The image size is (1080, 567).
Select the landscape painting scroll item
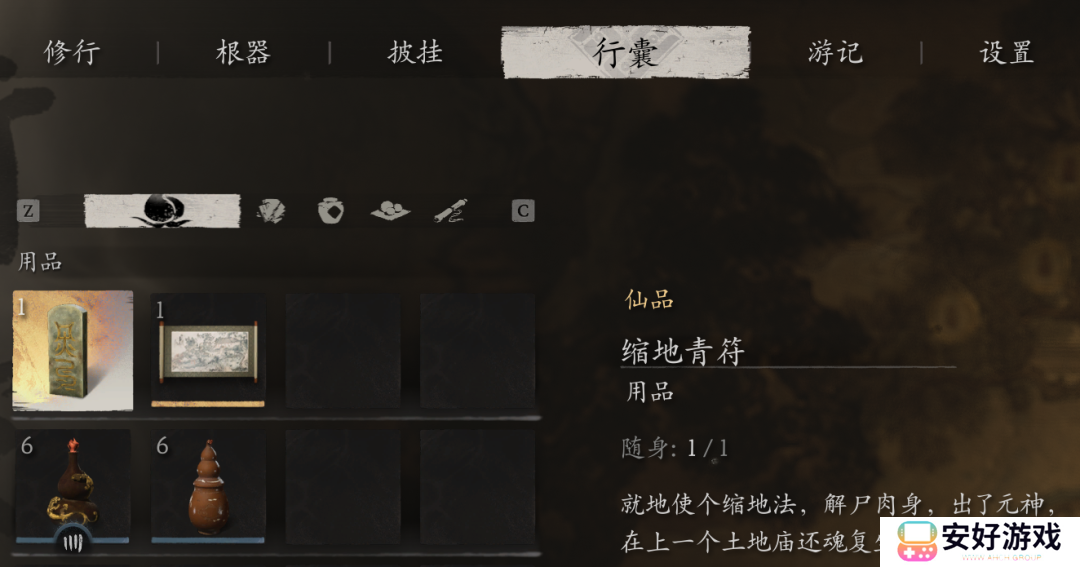click(208, 351)
